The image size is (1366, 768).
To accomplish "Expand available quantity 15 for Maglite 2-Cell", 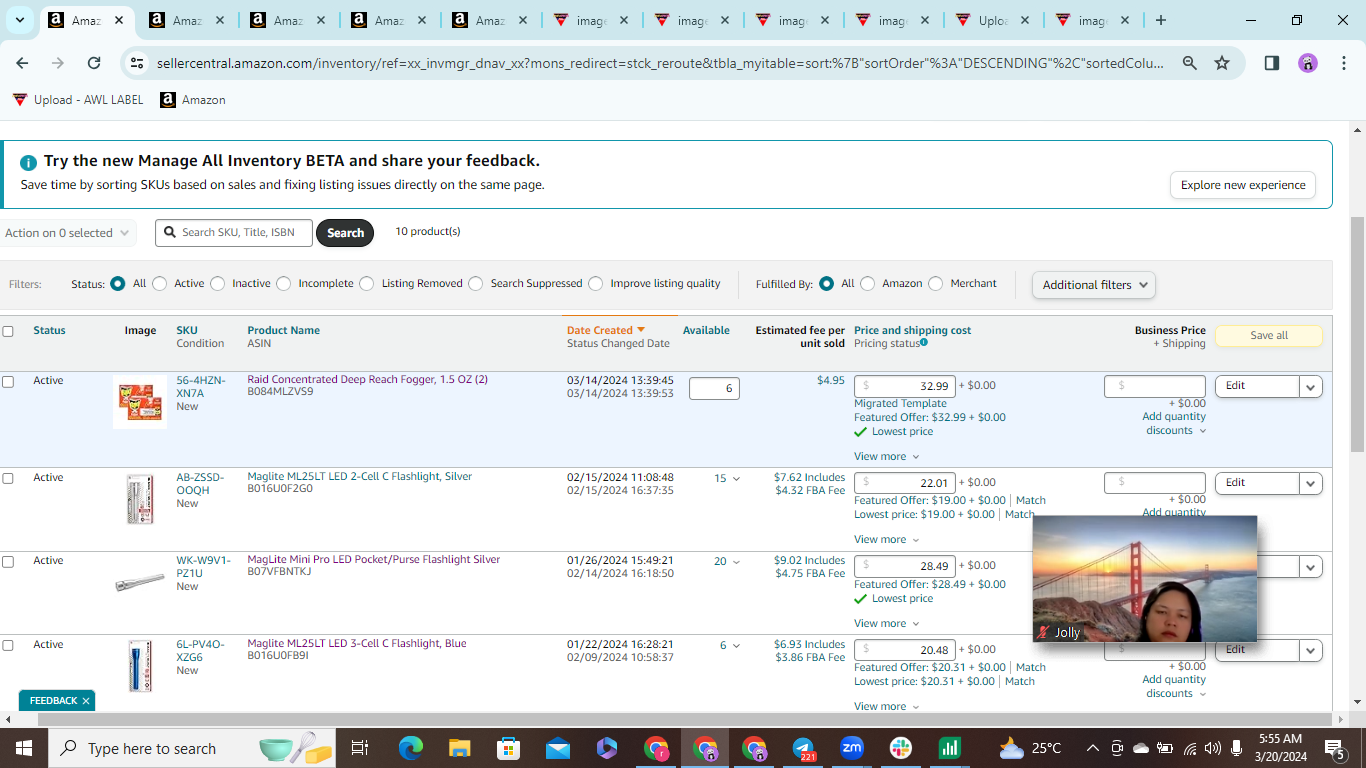I will 727,479.
